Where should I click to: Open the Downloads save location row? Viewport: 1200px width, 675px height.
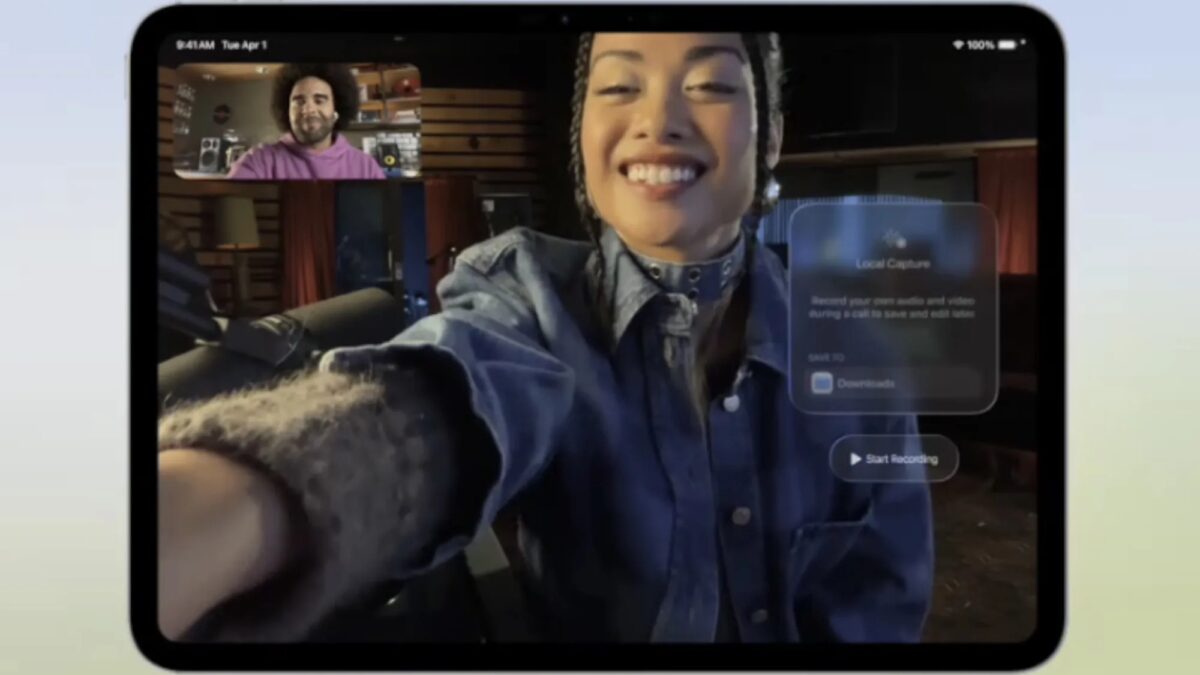[x=894, y=383]
